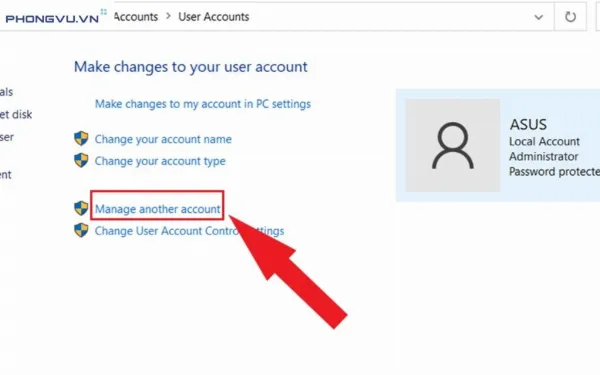
Task: Click shield icon beside Change your account type
Action: [x=81, y=160]
